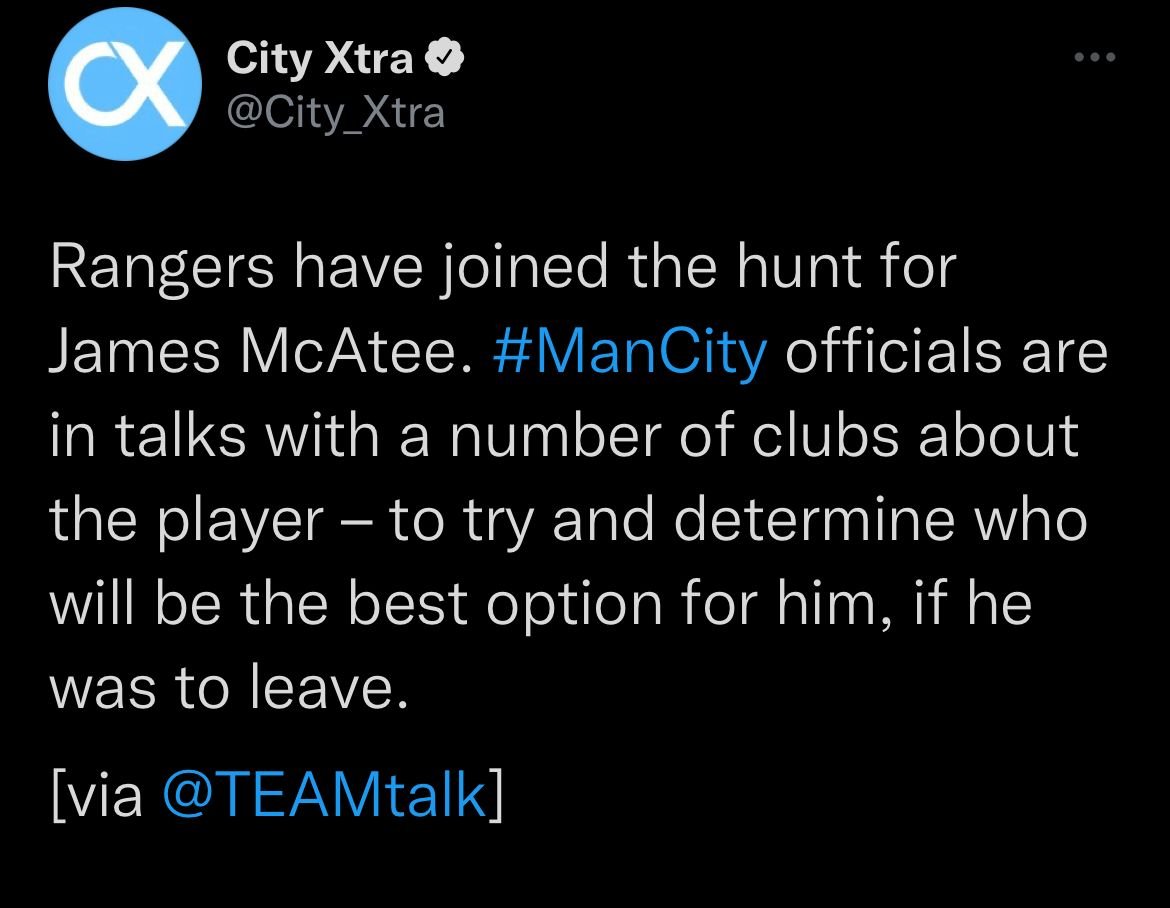Click the closing bracket after @TEAMtalk
1170x908 pixels.
pyautogui.click(x=495, y=797)
